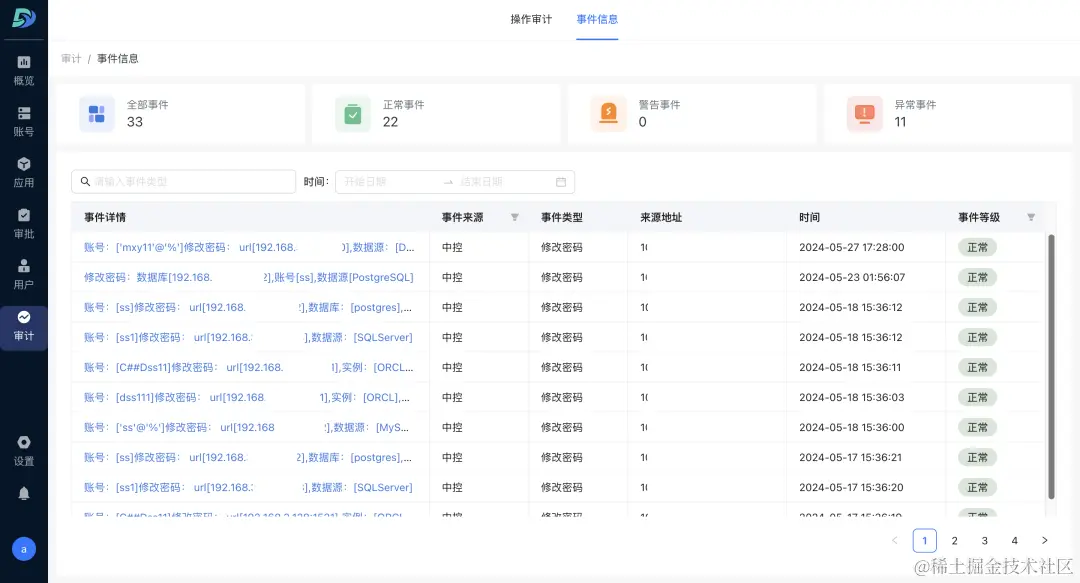Focus the event type search field
The image size is (1080, 583).
(x=184, y=181)
